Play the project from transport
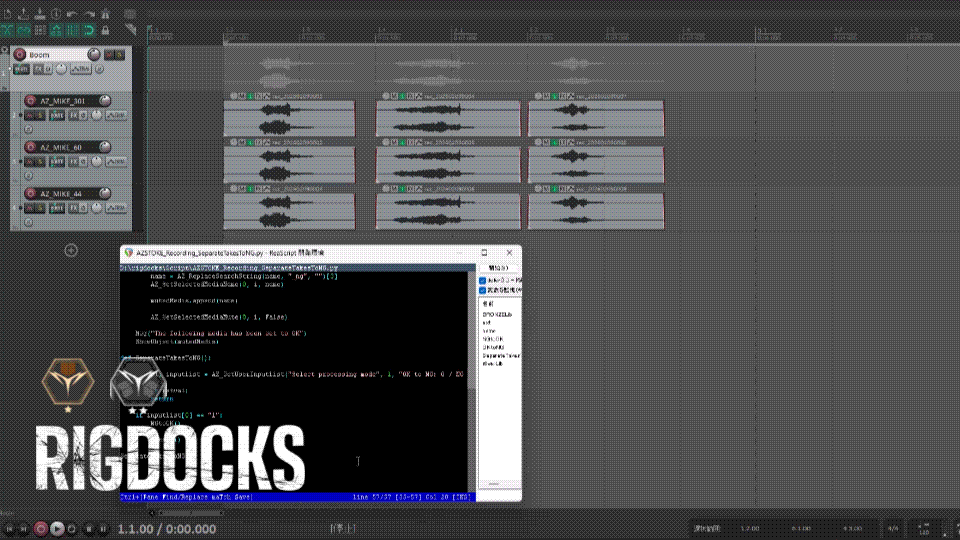The image size is (960, 540). (57, 528)
